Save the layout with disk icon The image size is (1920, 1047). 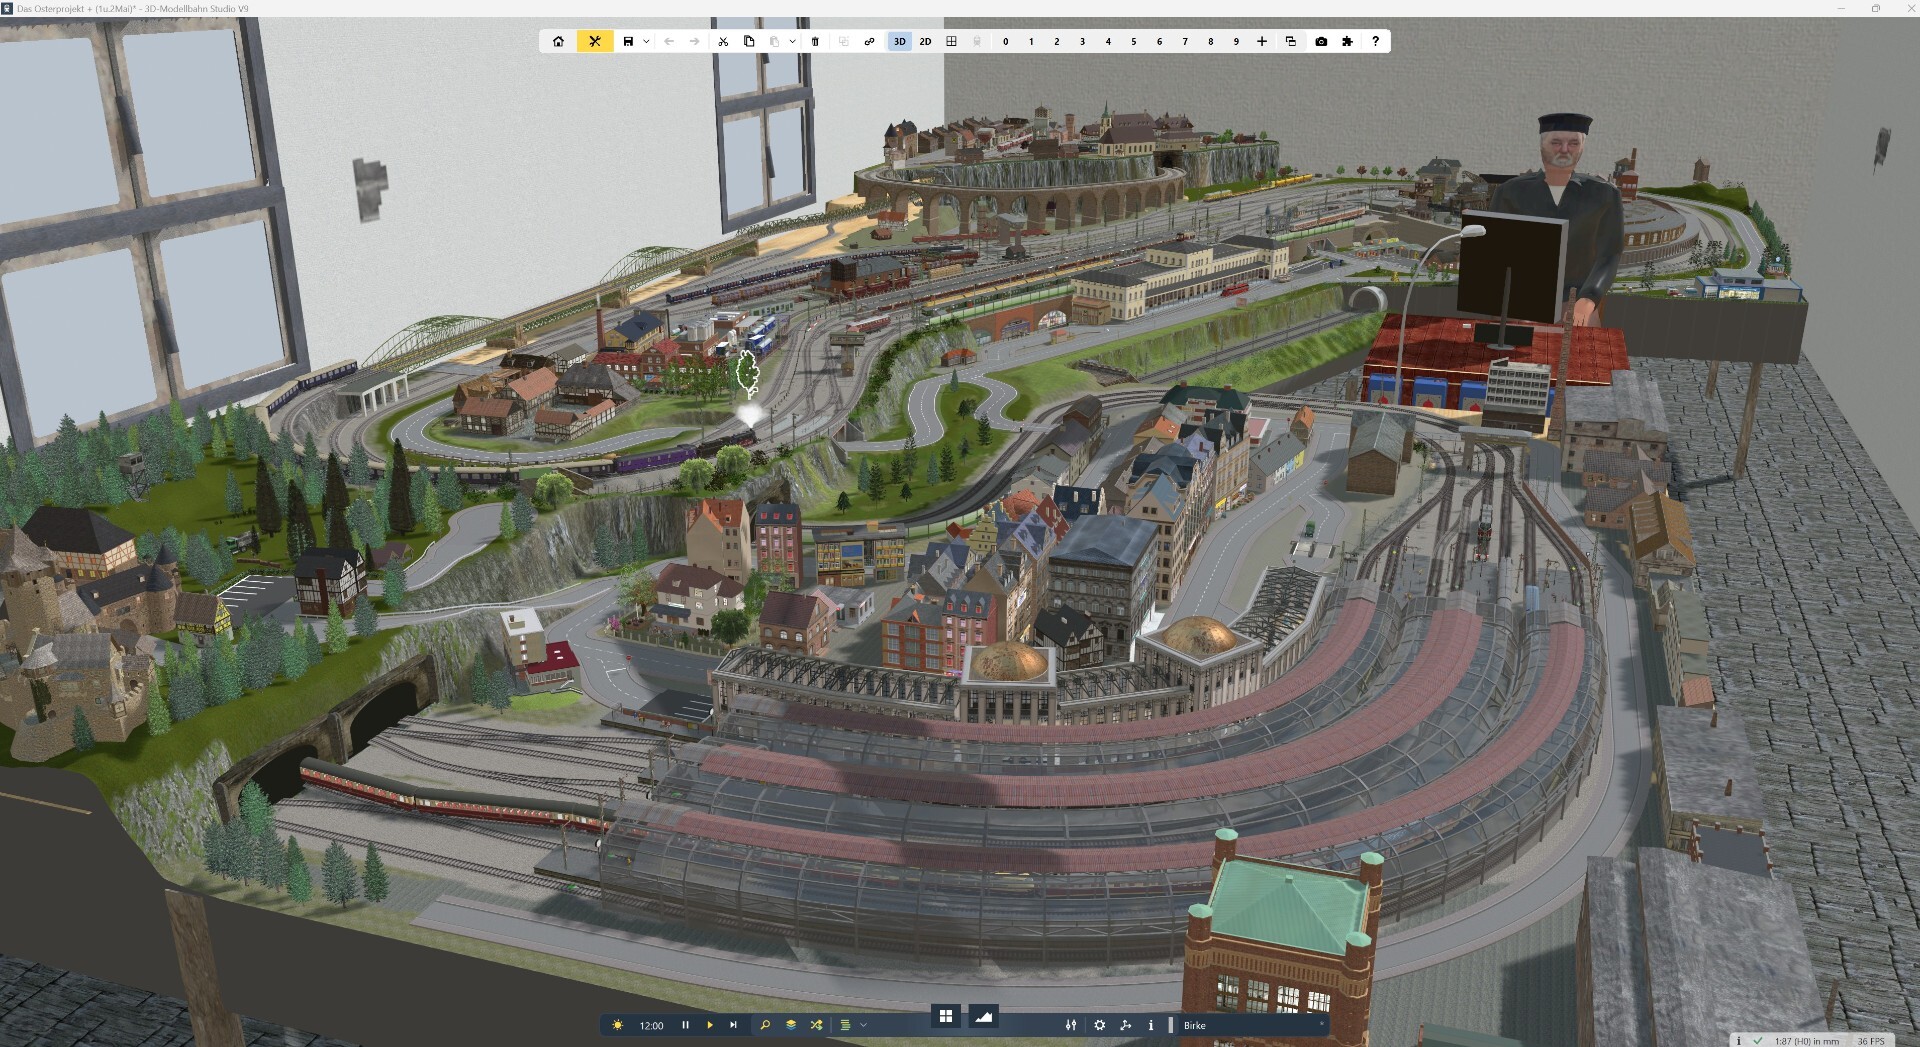pyautogui.click(x=628, y=41)
